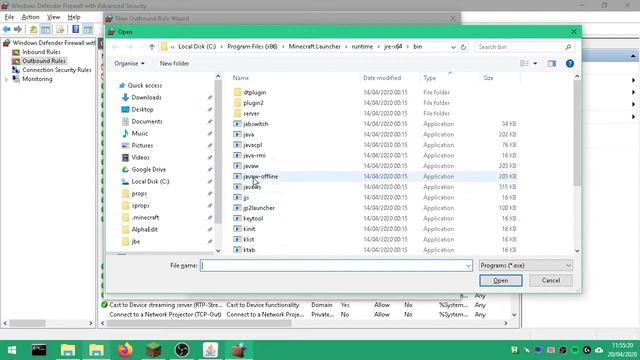Viewport: 640px width, 360px height.
Task: Open View menu in Firewall window
Action: [x=53, y=17]
